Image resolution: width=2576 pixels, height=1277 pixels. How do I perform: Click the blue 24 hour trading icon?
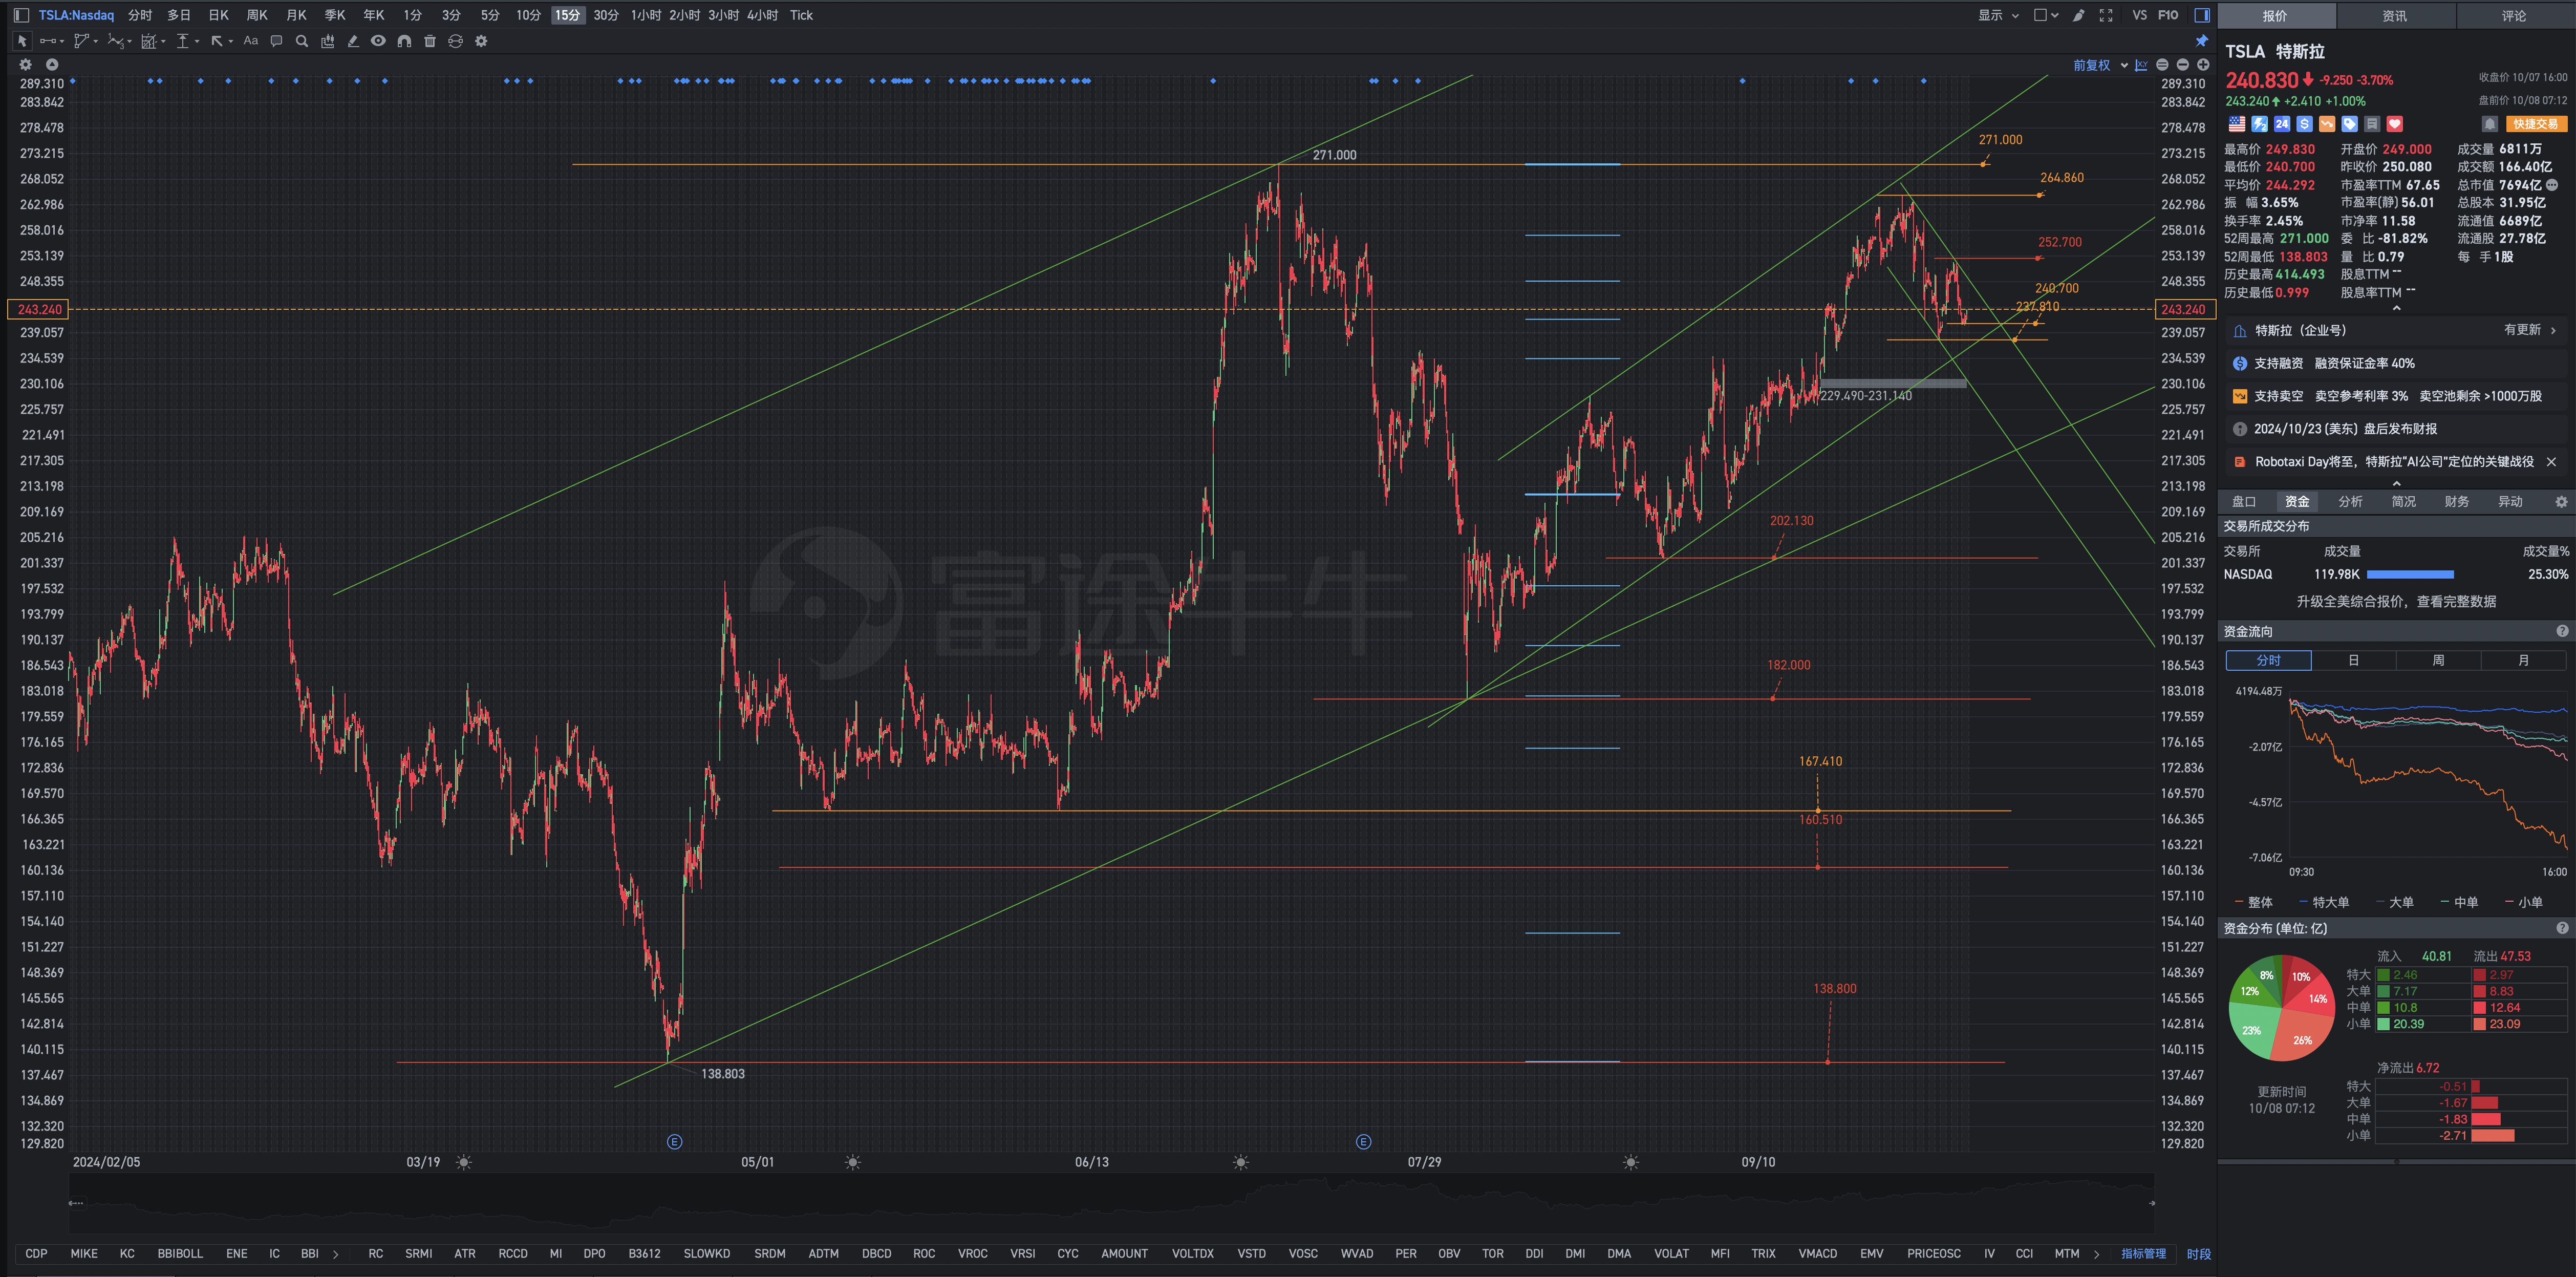[x=2282, y=124]
